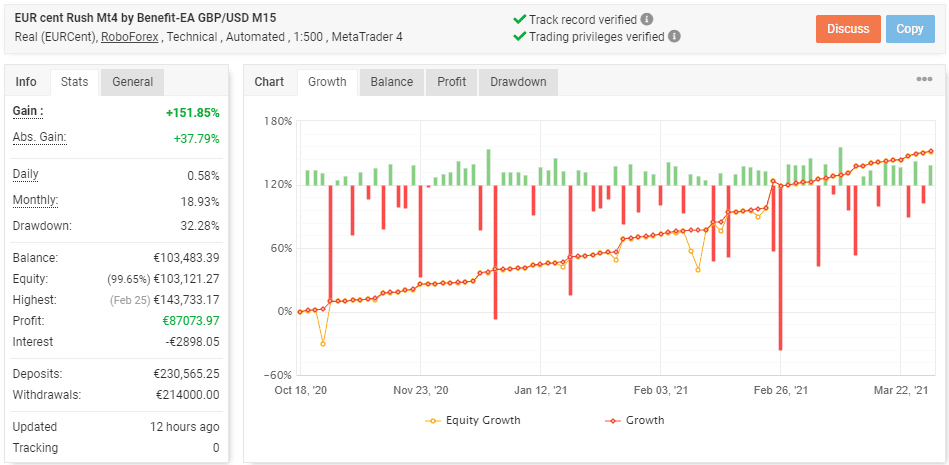Viewport: 949px width, 465px height.
Task: Show the Balance chart tab
Action: pyautogui.click(x=392, y=82)
